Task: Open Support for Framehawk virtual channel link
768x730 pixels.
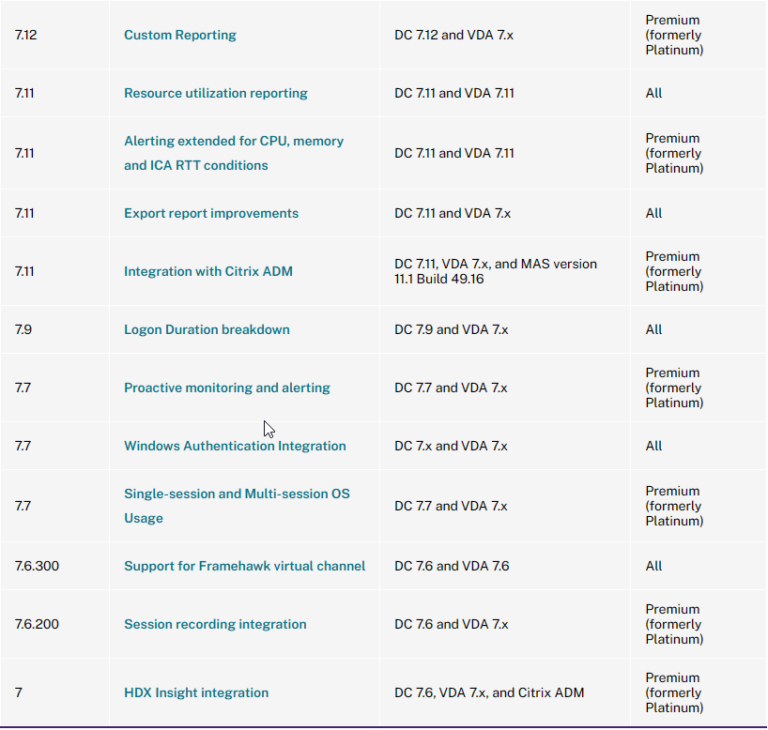Action: (x=244, y=566)
